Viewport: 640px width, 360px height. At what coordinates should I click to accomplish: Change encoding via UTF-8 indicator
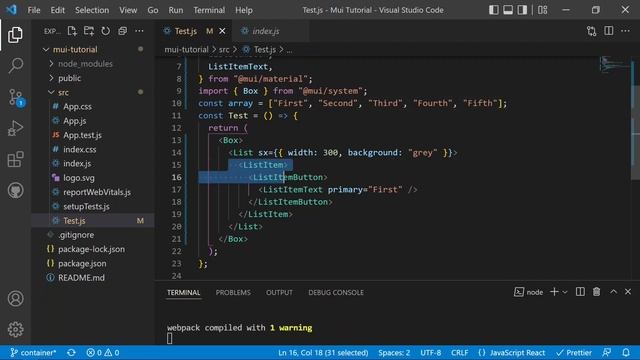coord(431,353)
